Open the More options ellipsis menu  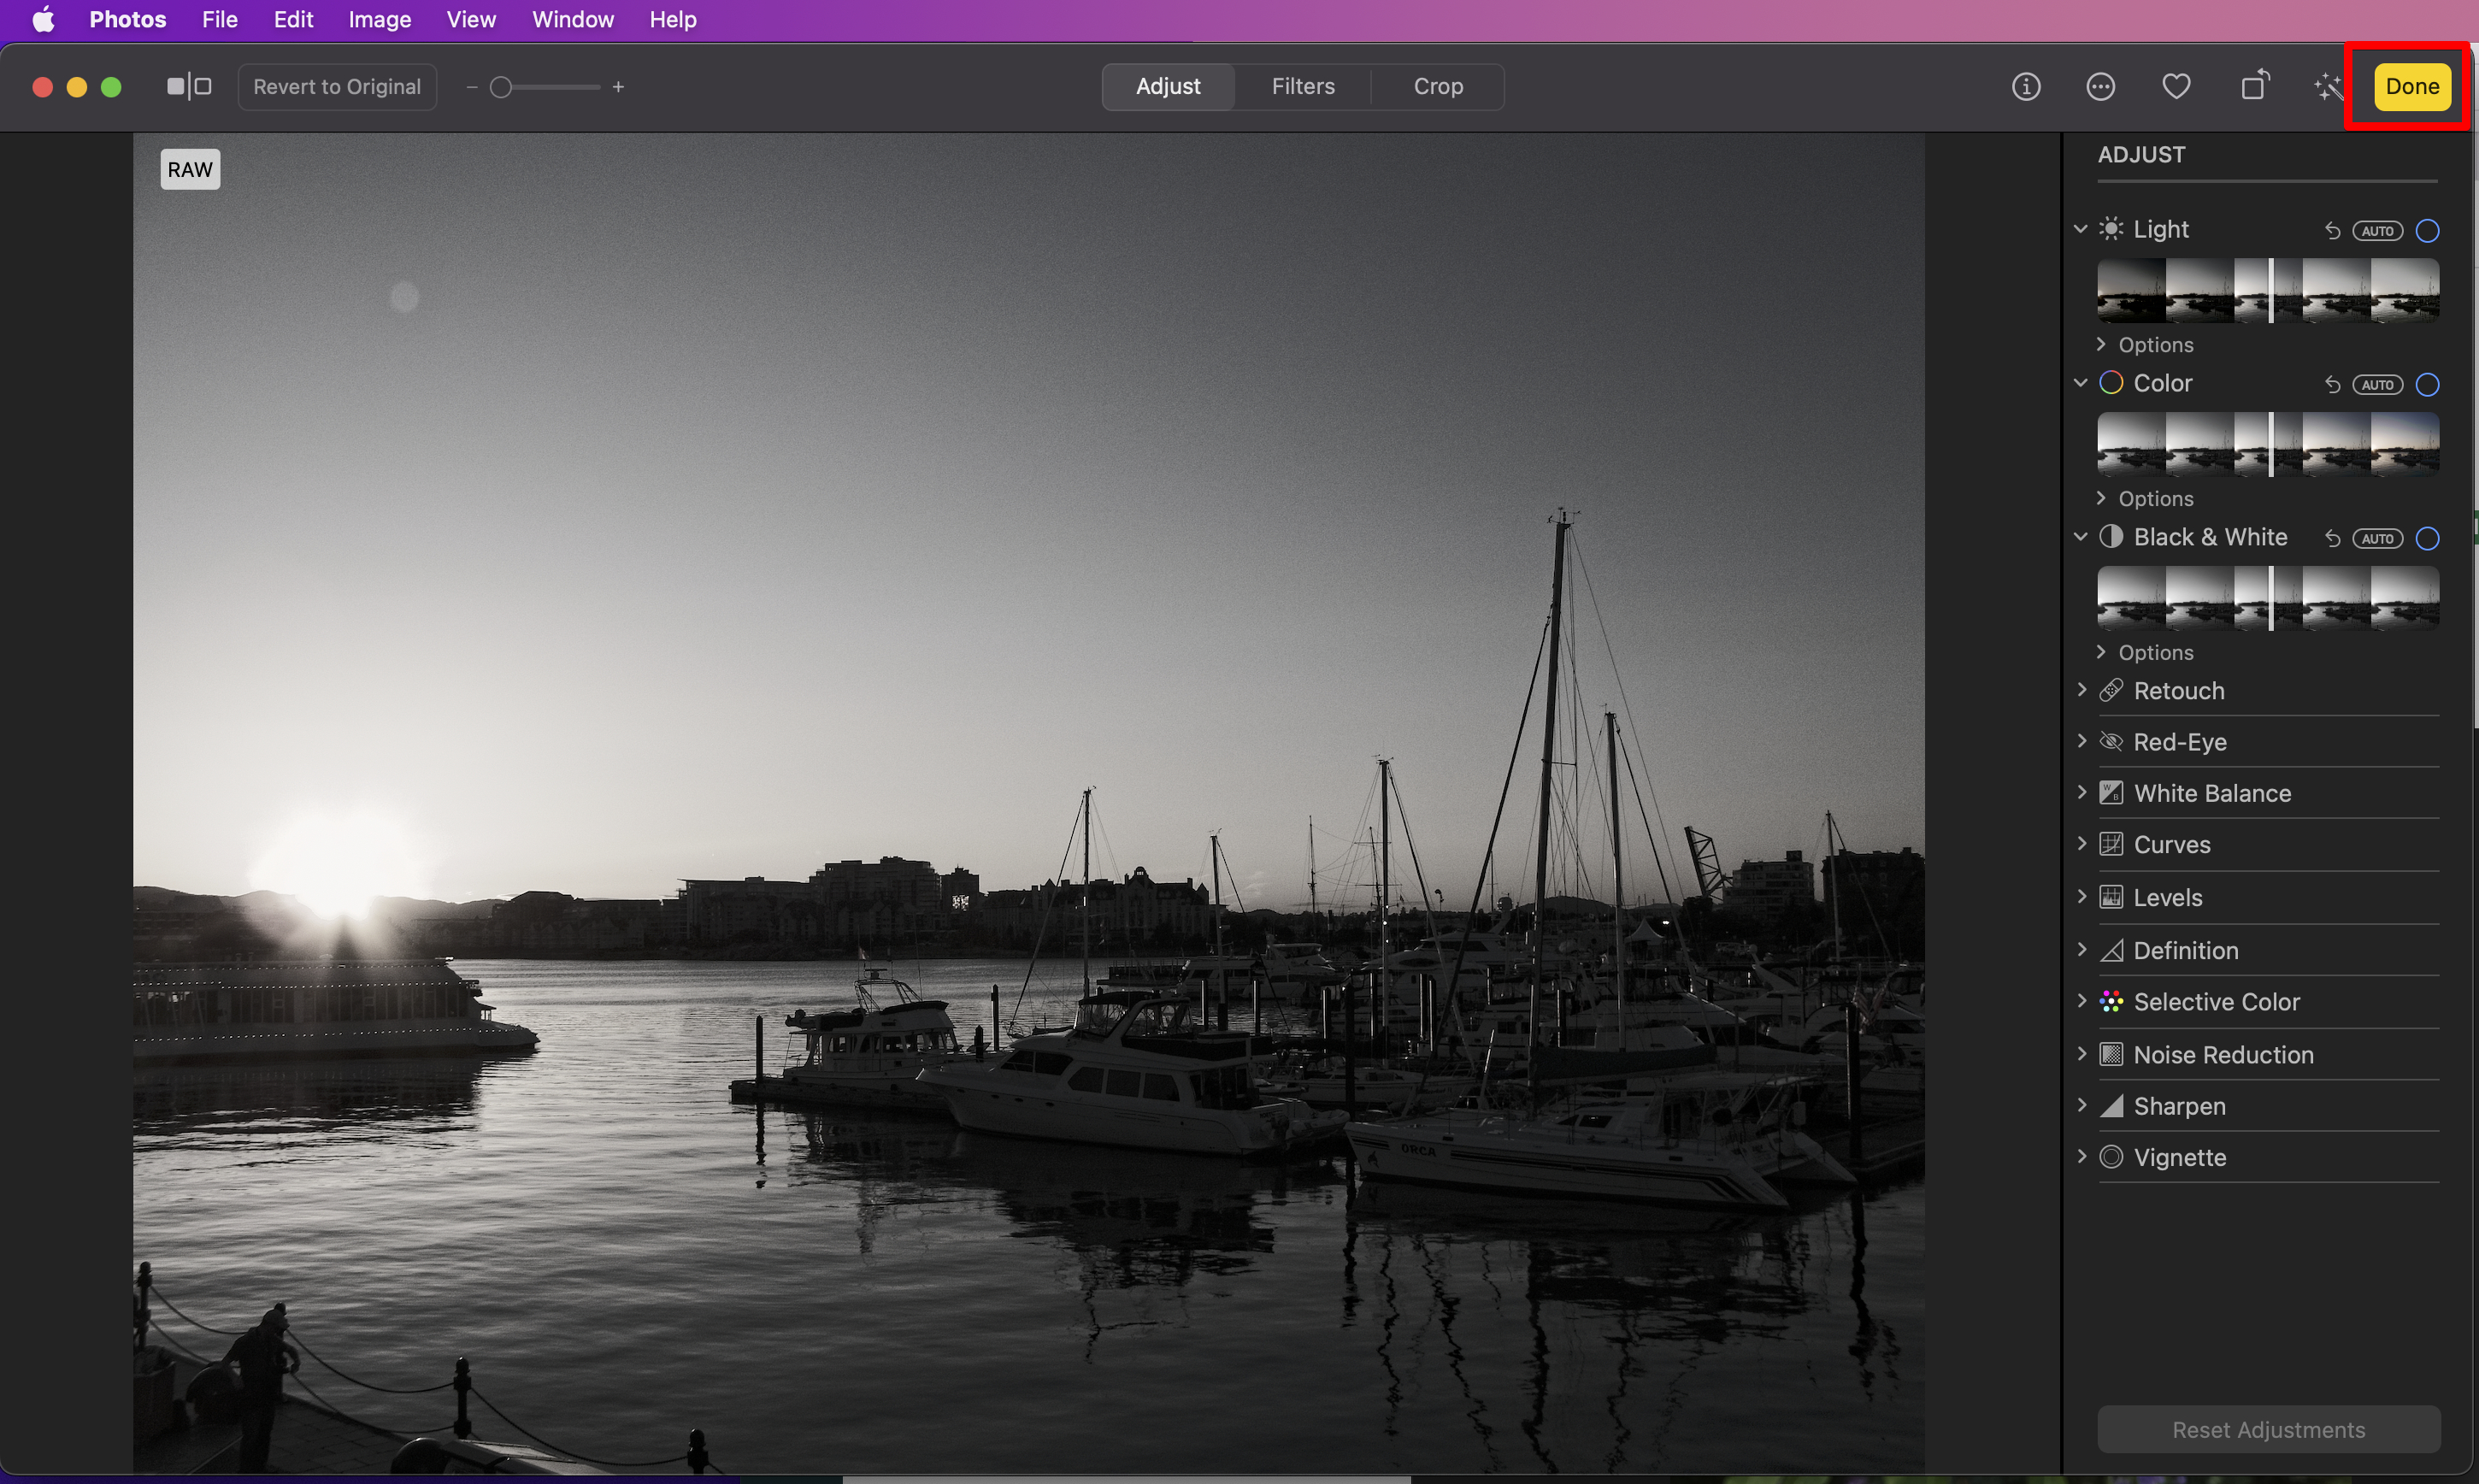pyautogui.click(x=2101, y=87)
